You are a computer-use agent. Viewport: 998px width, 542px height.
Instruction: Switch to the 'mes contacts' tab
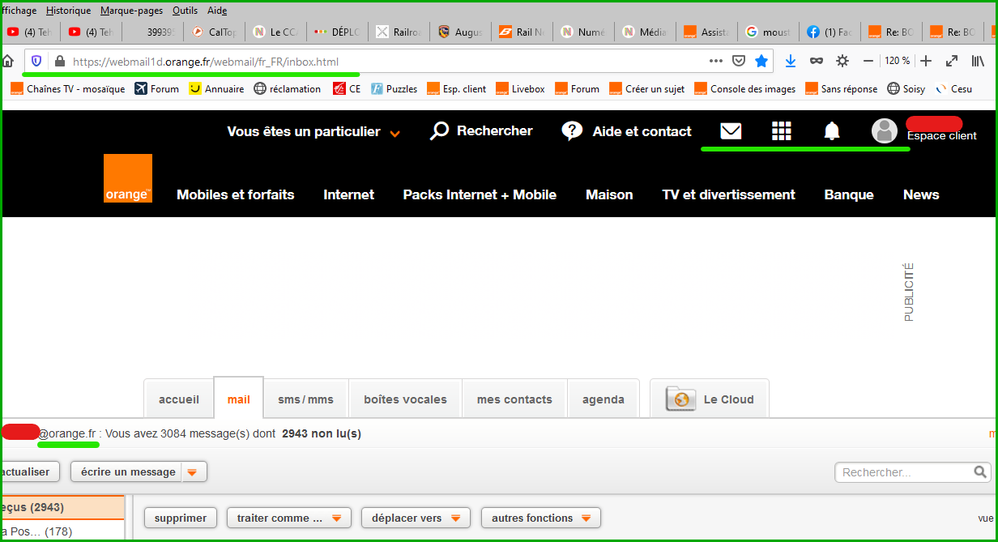coord(514,399)
